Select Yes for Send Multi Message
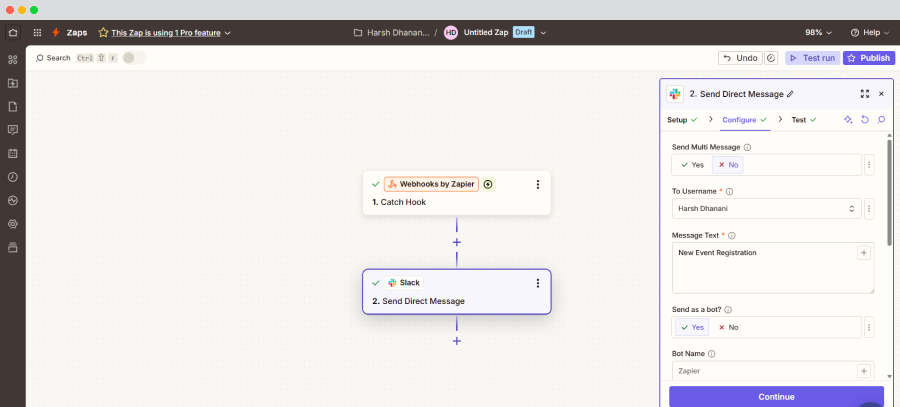The height and width of the screenshot is (407, 900). pyautogui.click(x=692, y=165)
